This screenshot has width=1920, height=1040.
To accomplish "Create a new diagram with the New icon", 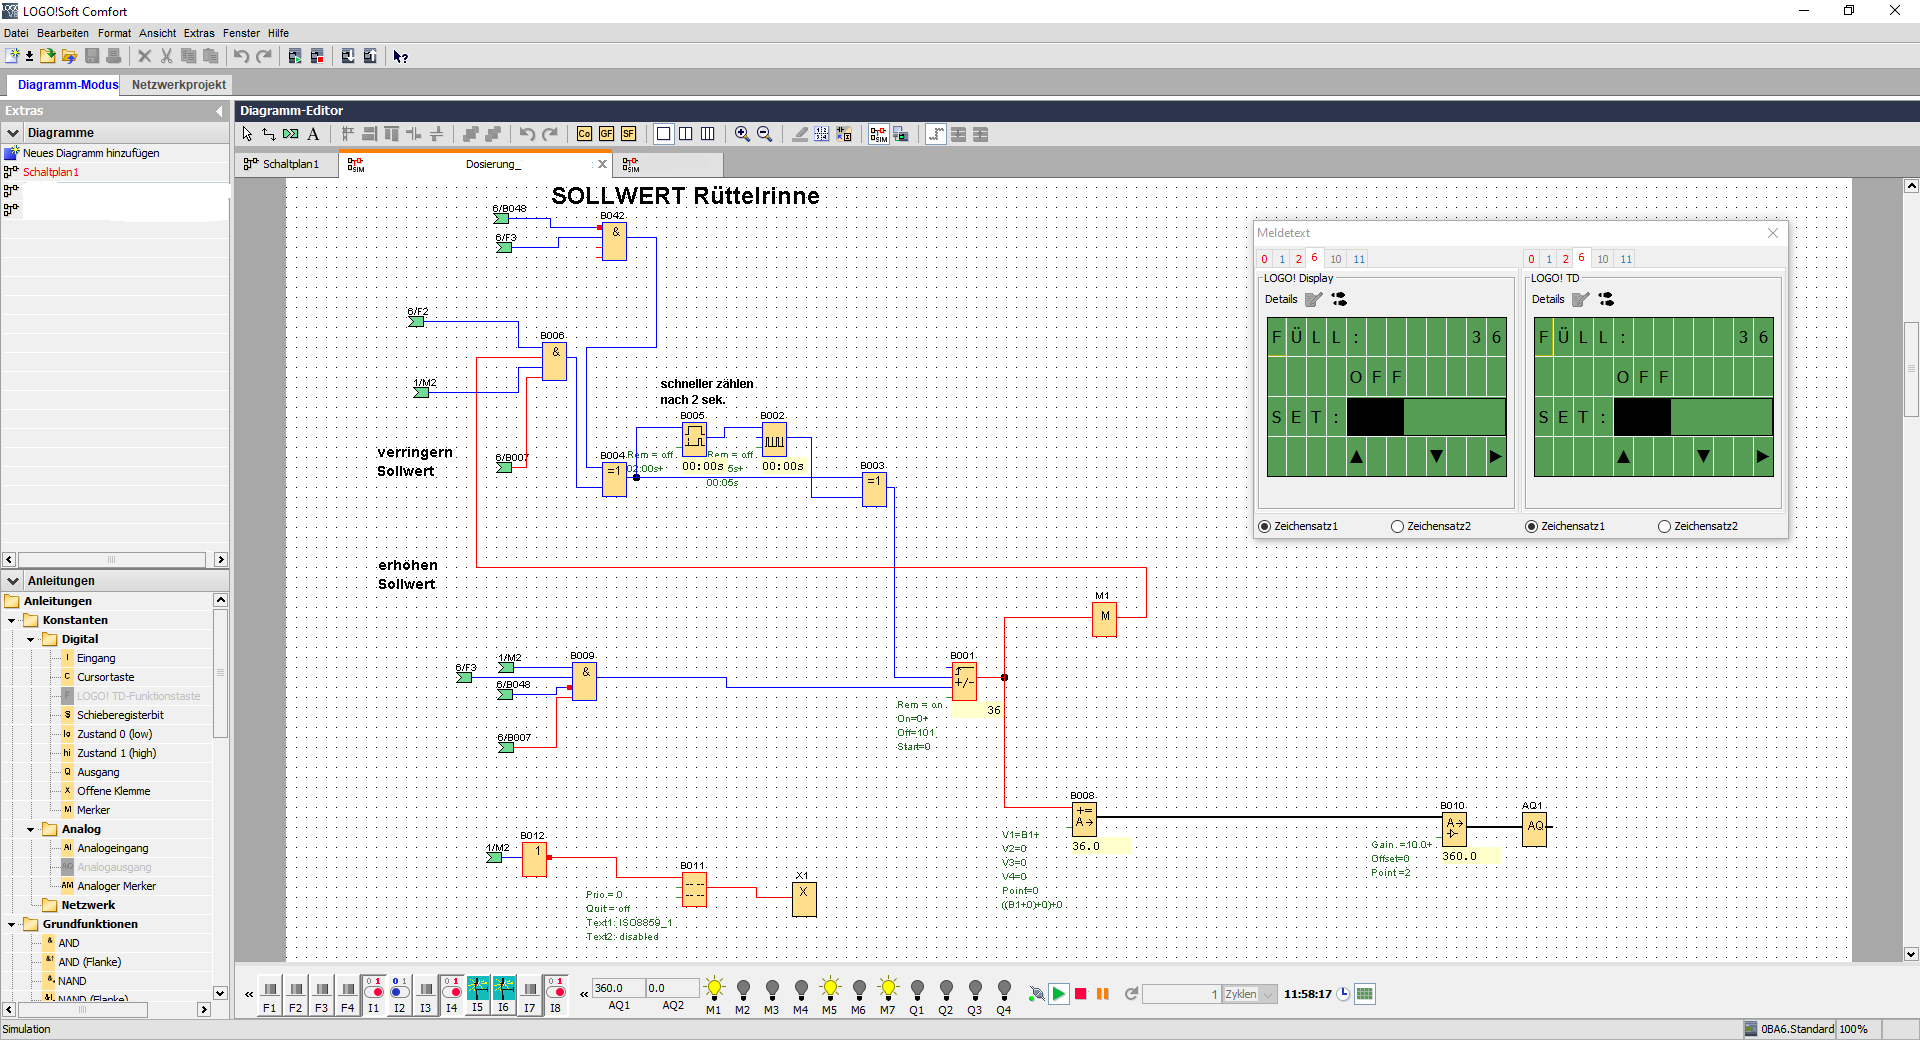I will click(13, 56).
